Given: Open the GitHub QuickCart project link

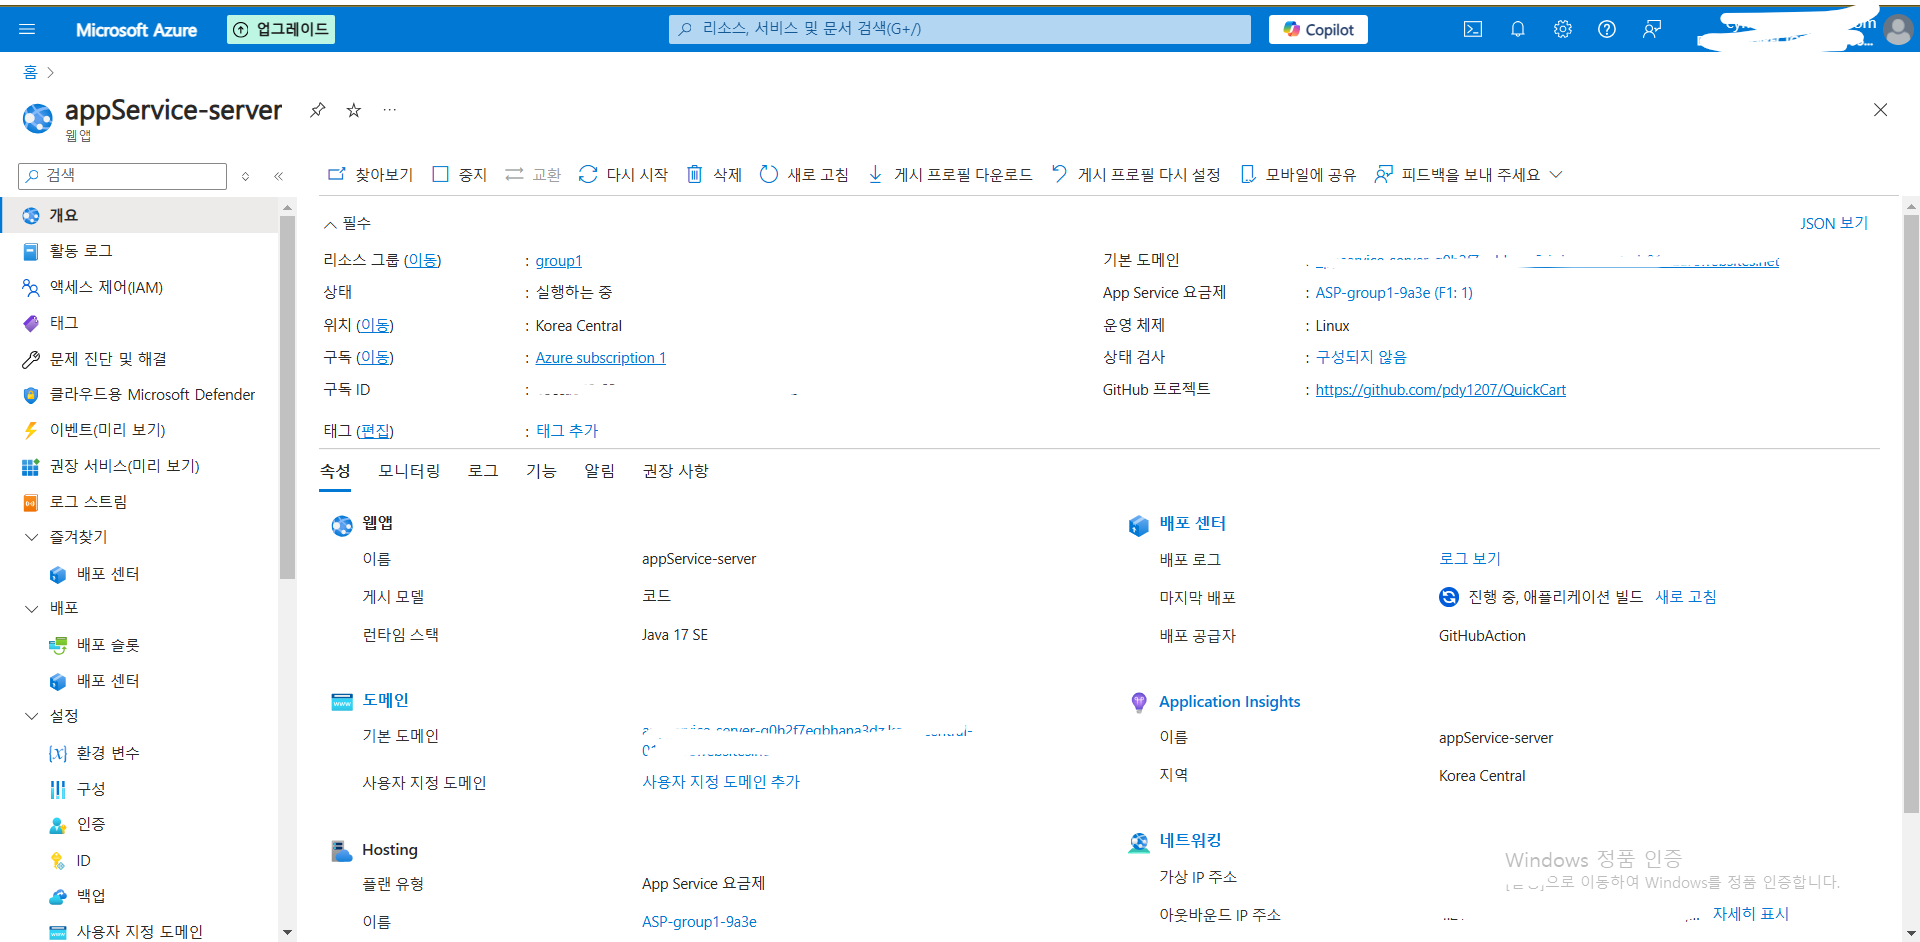Looking at the screenshot, I should (1440, 389).
